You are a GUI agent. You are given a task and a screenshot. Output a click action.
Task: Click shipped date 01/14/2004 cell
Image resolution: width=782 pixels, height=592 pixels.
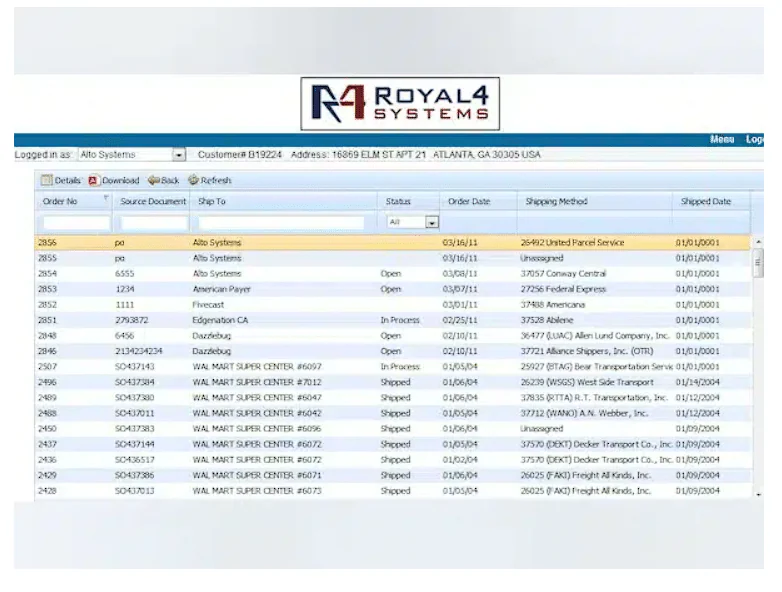697,382
